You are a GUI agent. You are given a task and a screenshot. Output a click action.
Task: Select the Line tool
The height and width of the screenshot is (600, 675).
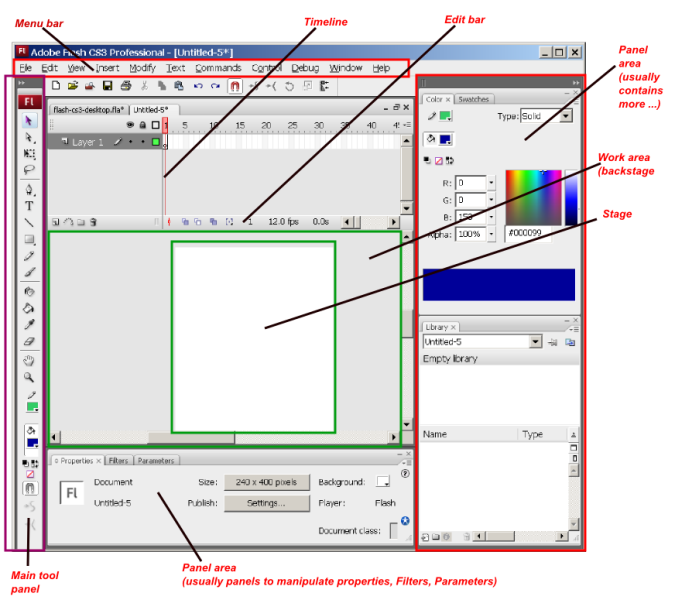29,223
